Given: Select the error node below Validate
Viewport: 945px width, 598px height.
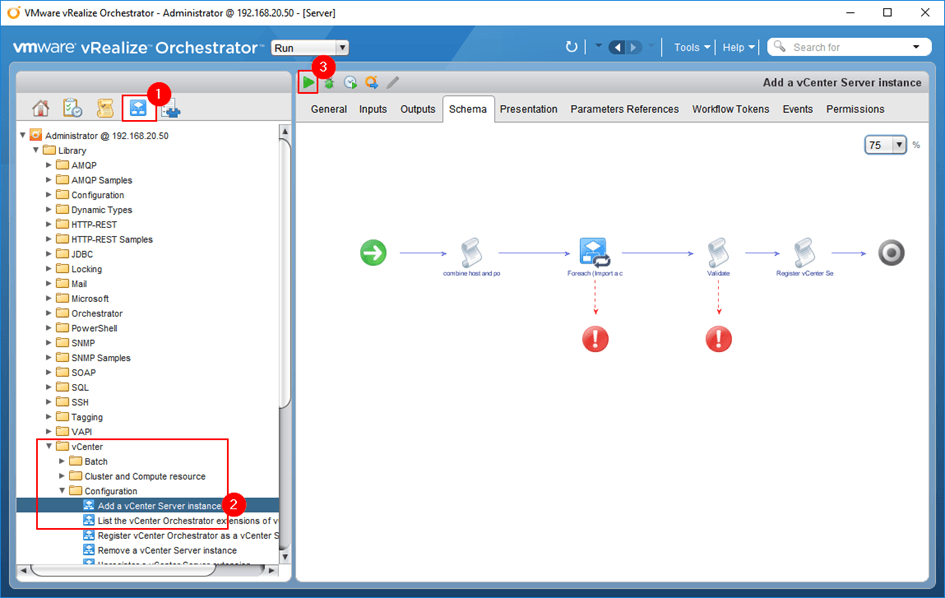Looking at the screenshot, I should (x=719, y=339).
